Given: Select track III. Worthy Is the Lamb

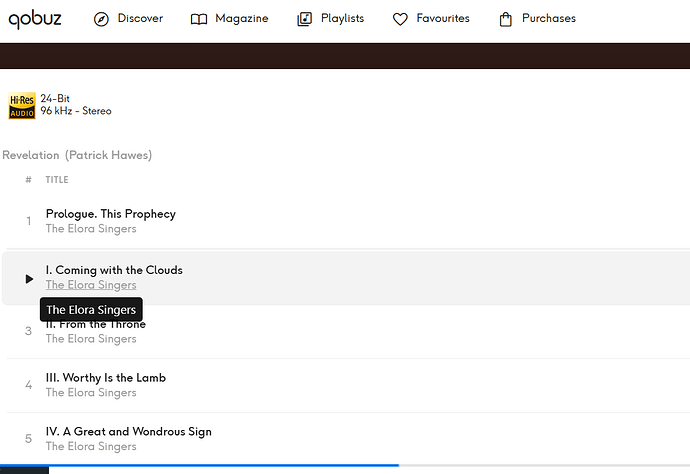Looking at the screenshot, I should click(106, 378).
